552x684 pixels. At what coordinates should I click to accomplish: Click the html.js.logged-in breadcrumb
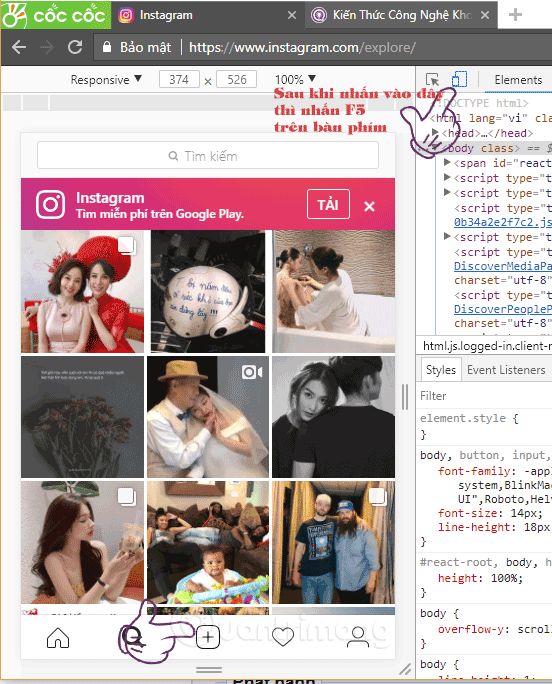point(487,346)
